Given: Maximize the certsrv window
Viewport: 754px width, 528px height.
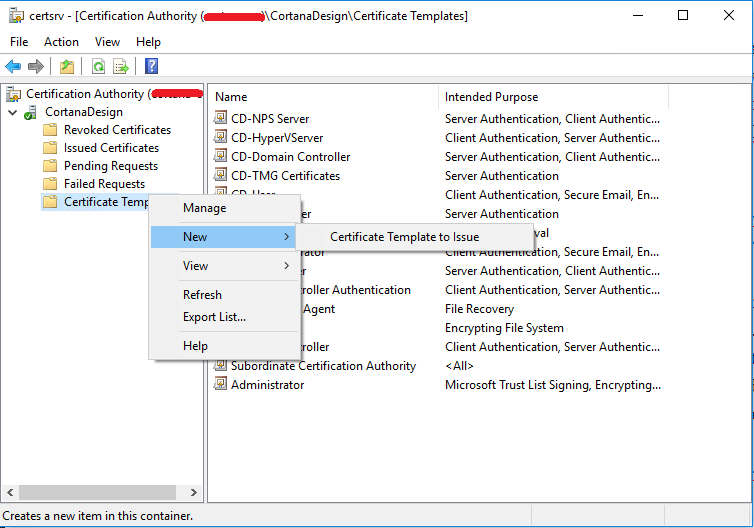Looking at the screenshot, I should [683, 15].
